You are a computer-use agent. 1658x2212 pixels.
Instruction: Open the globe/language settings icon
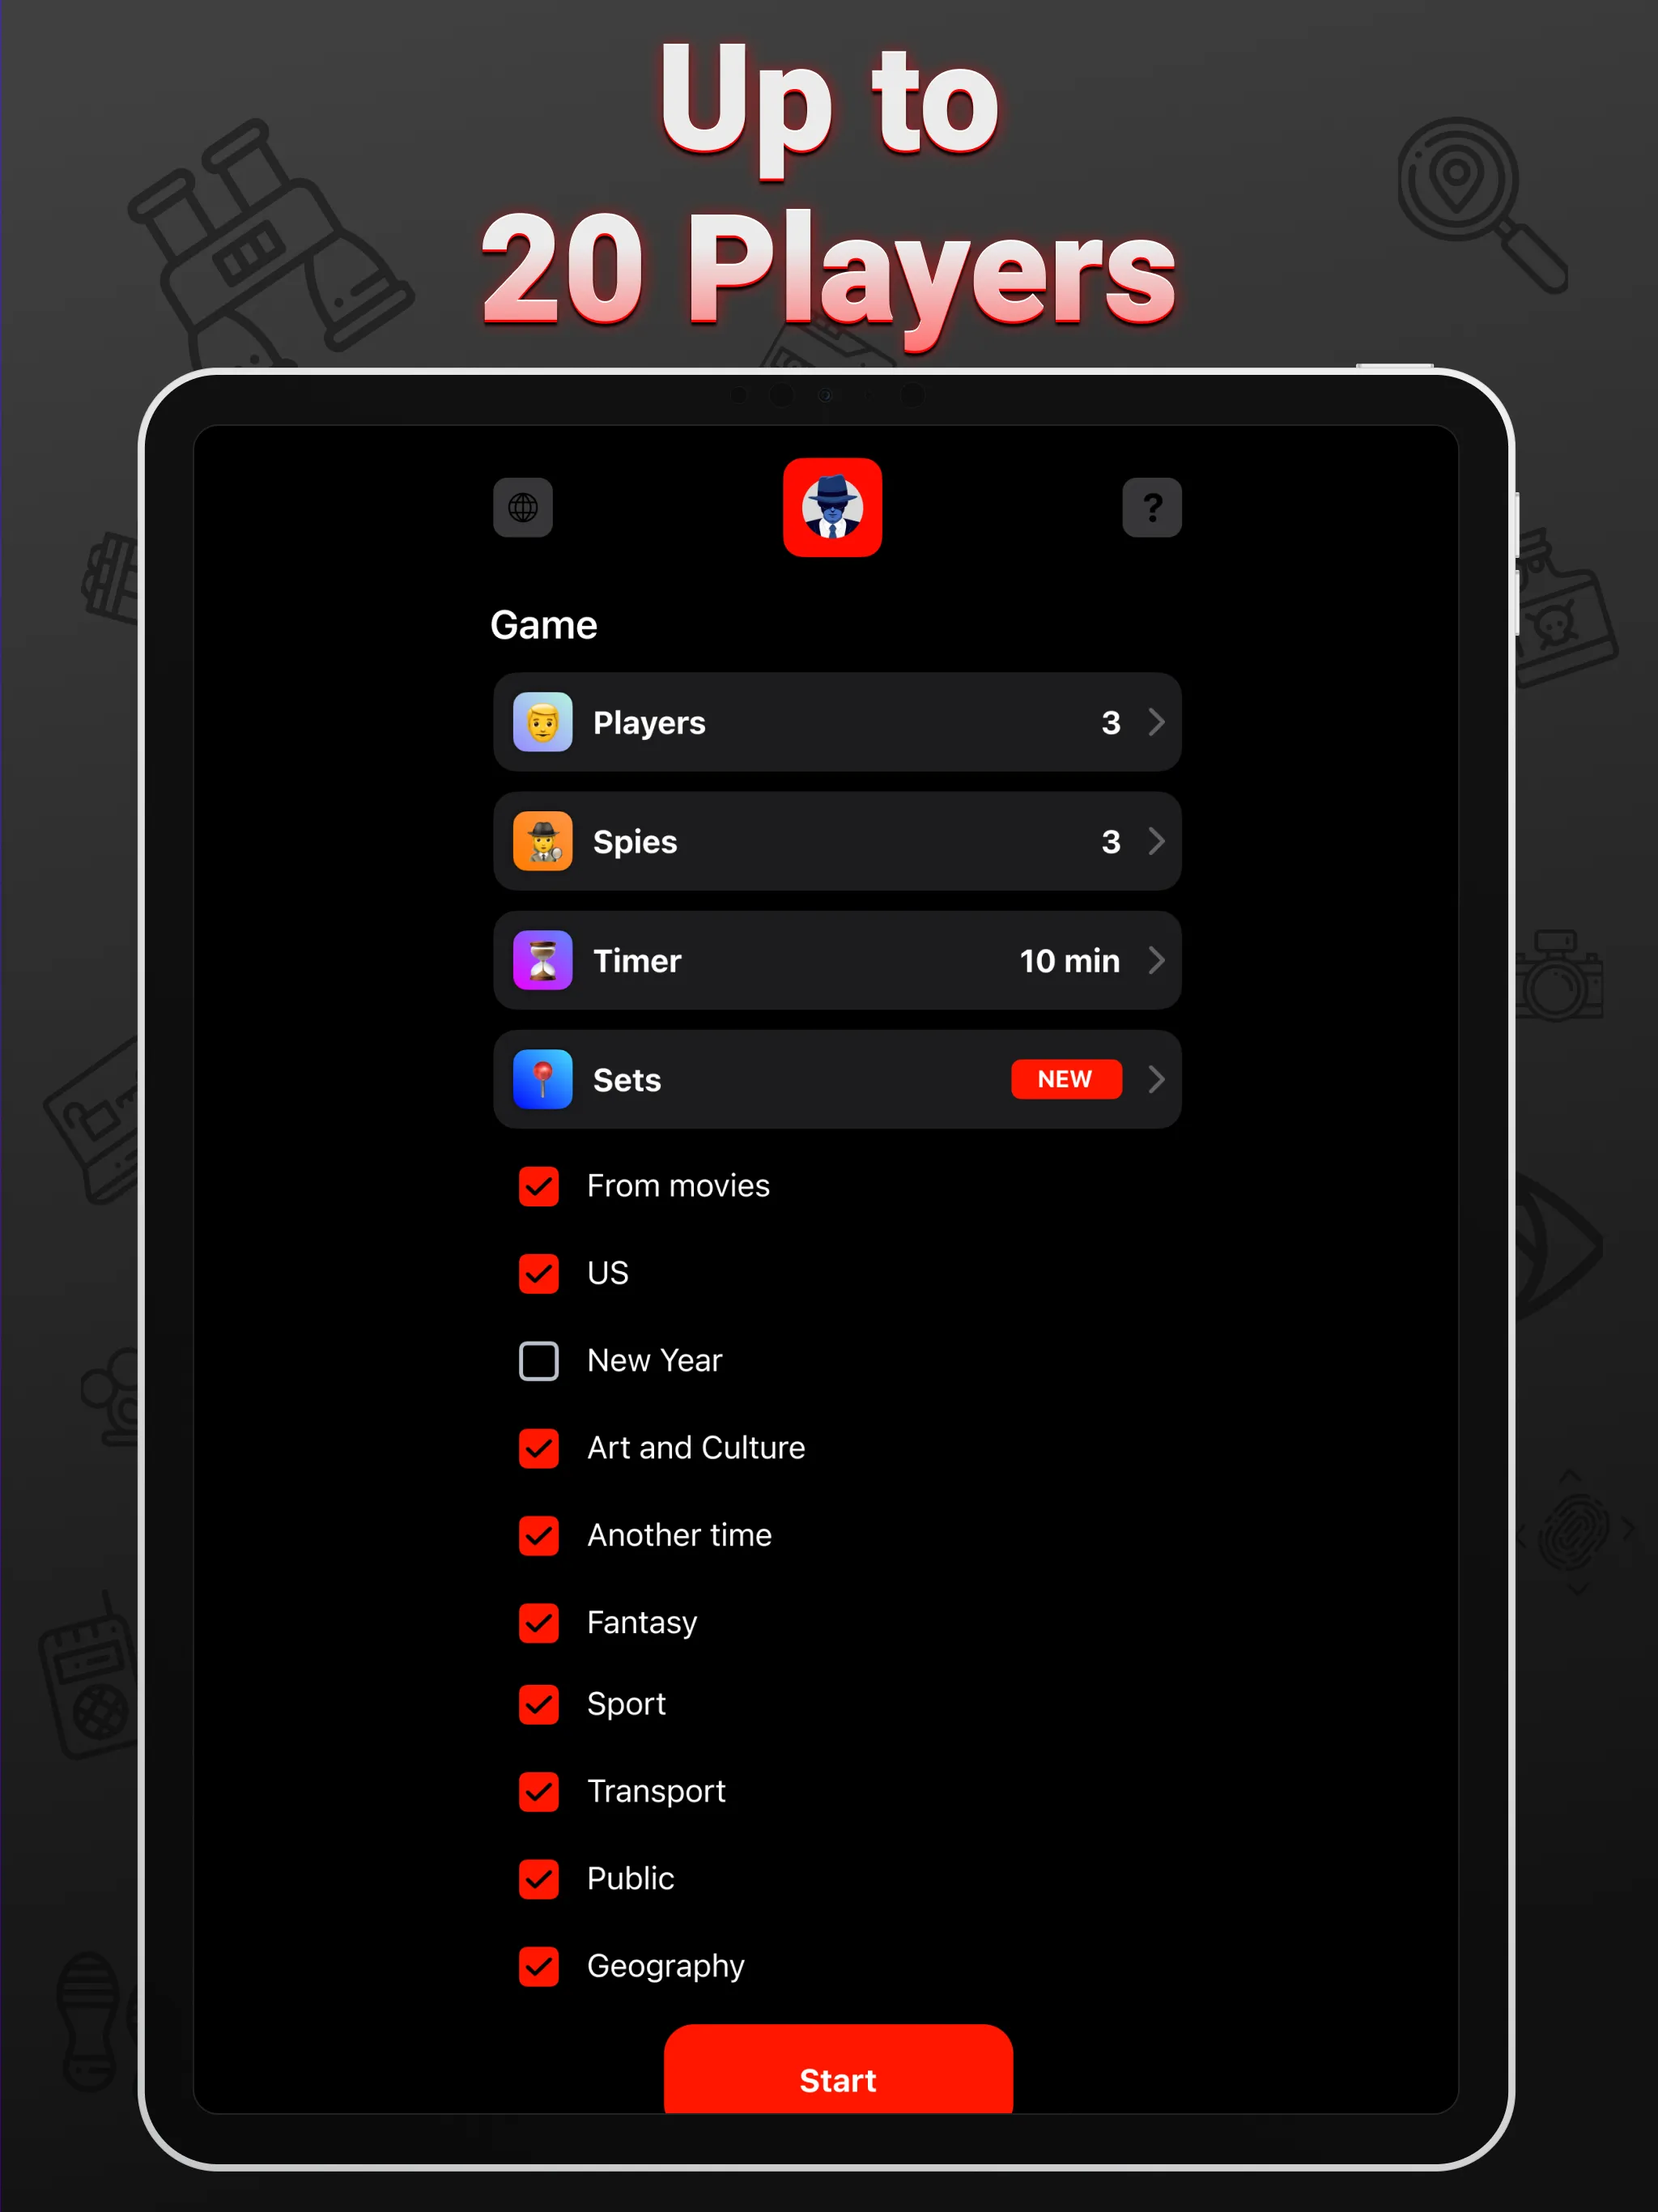[x=522, y=507]
